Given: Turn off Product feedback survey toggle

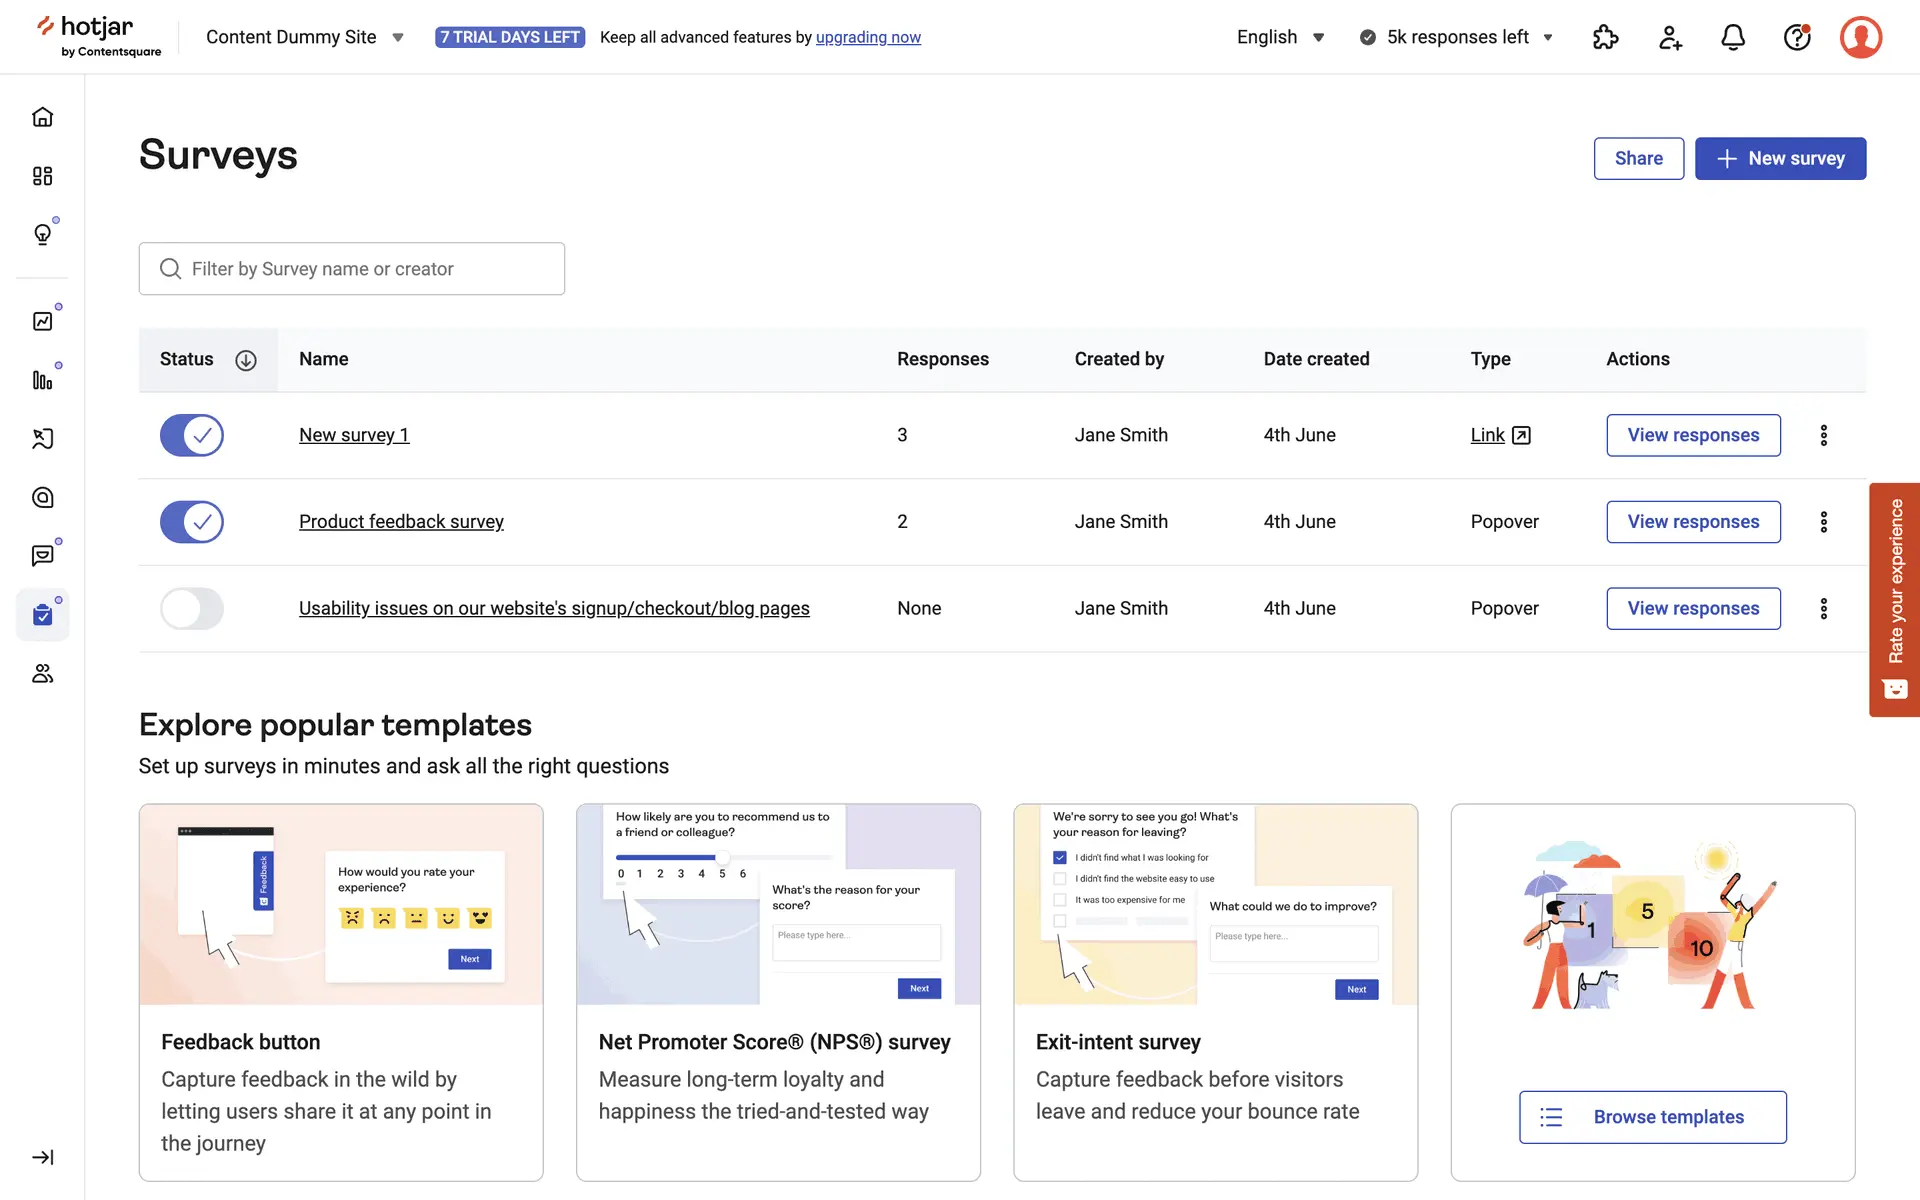Looking at the screenshot, I should pos(192,522).
